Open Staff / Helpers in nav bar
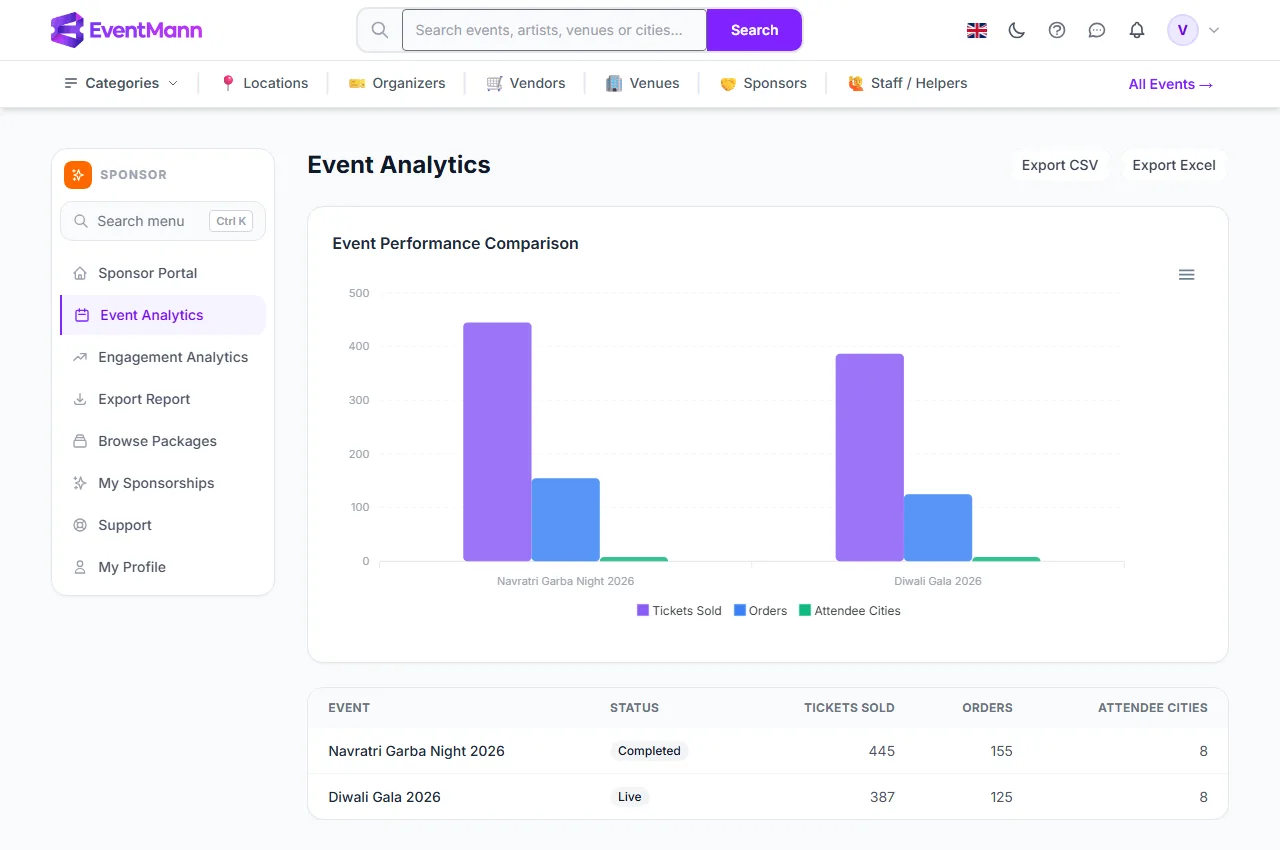The image size is (1280, 850). tap(907, 83)
